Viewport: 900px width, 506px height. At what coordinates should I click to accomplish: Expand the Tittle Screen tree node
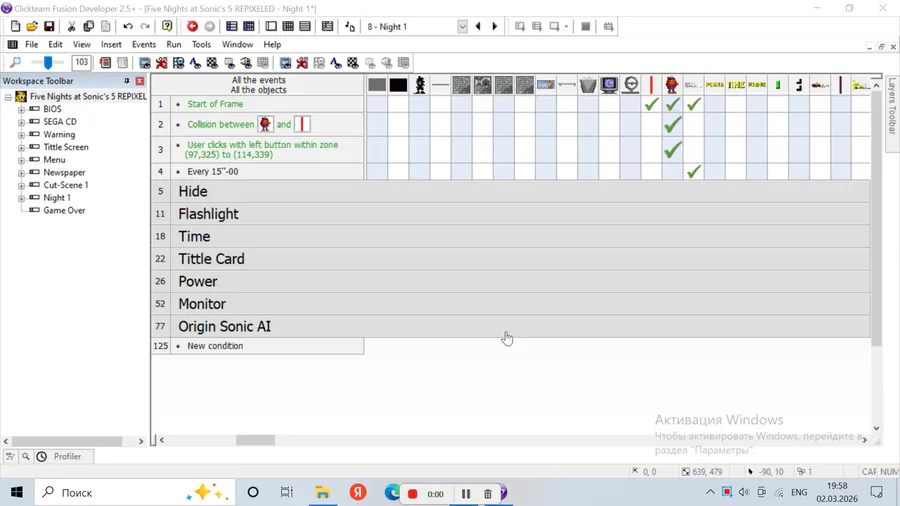(x=21, y=147)
